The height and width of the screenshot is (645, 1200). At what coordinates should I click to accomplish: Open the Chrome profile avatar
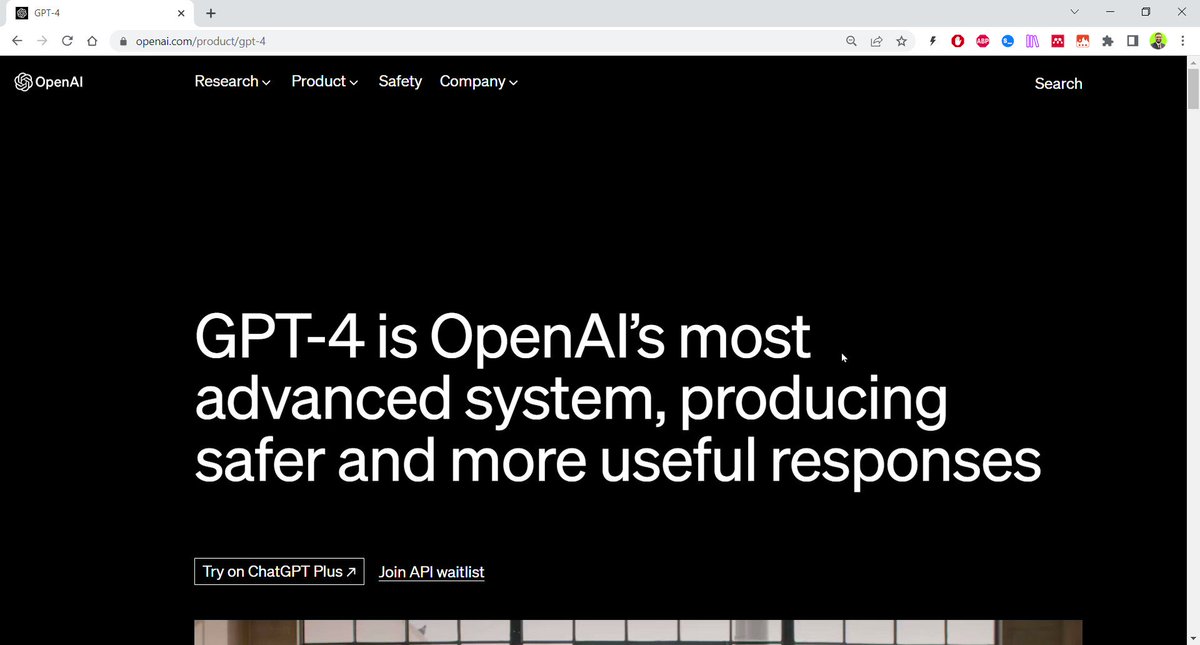pos(1158,41)
